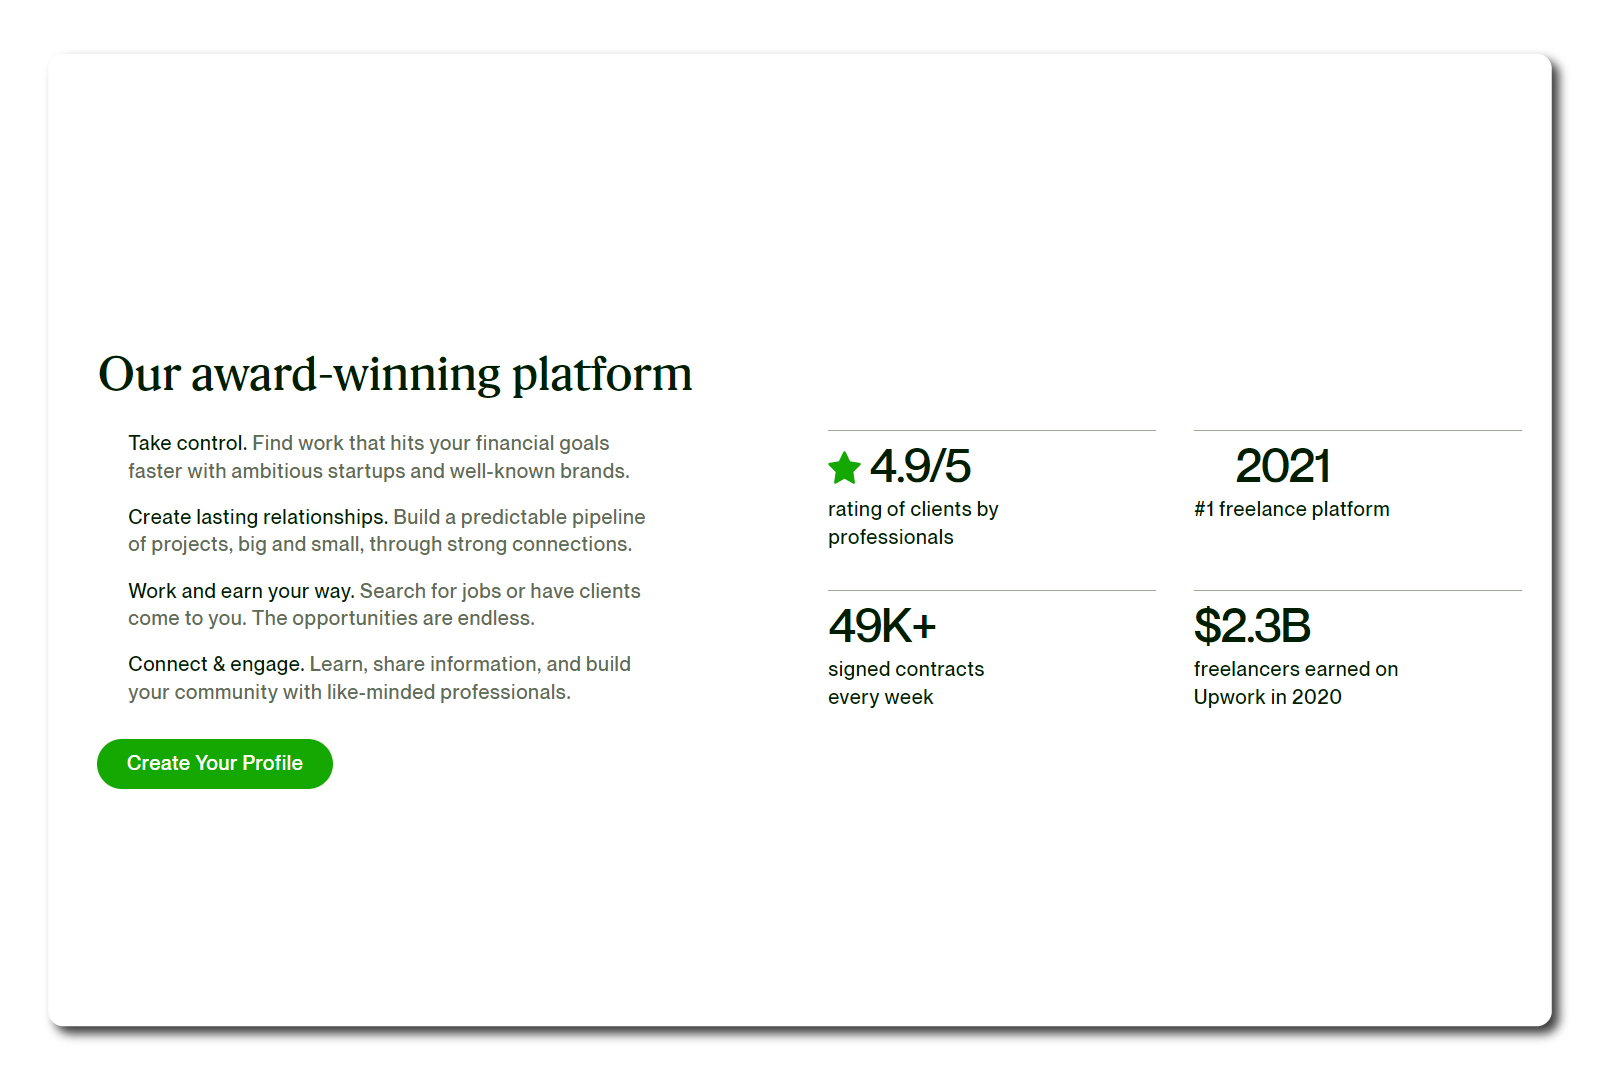The image size is (1600, 1080).
Task: Click 'The opportunities are endless.' sentence
Action: click(x=393, y=618)
